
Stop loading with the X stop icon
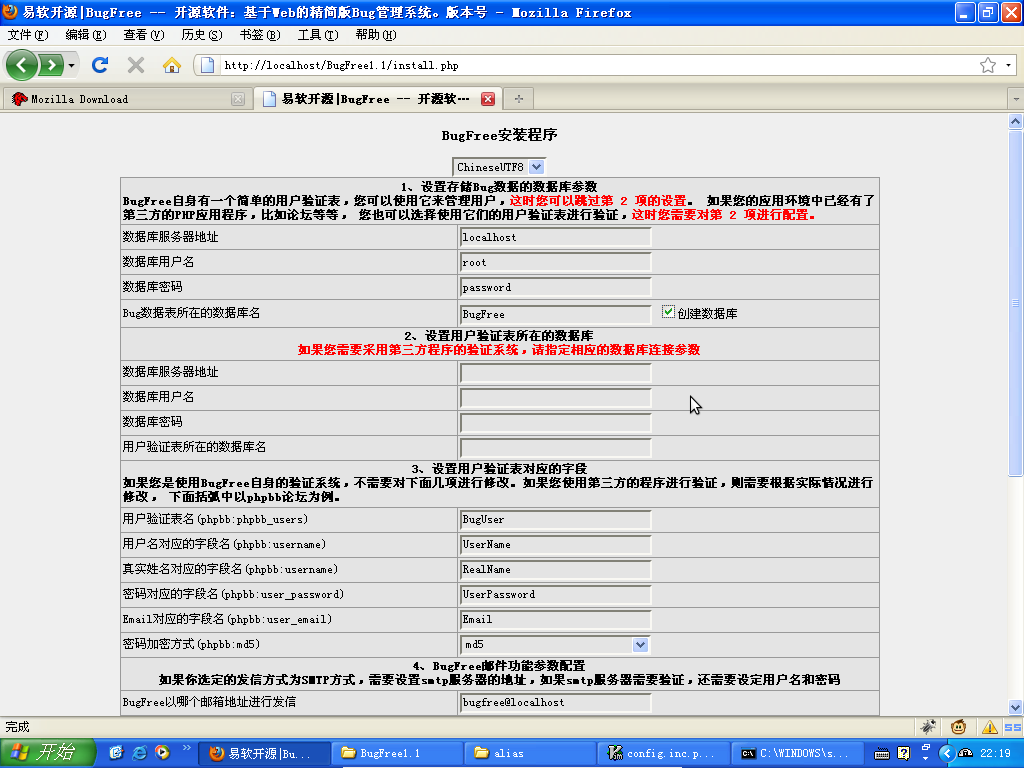pos(136,65)
